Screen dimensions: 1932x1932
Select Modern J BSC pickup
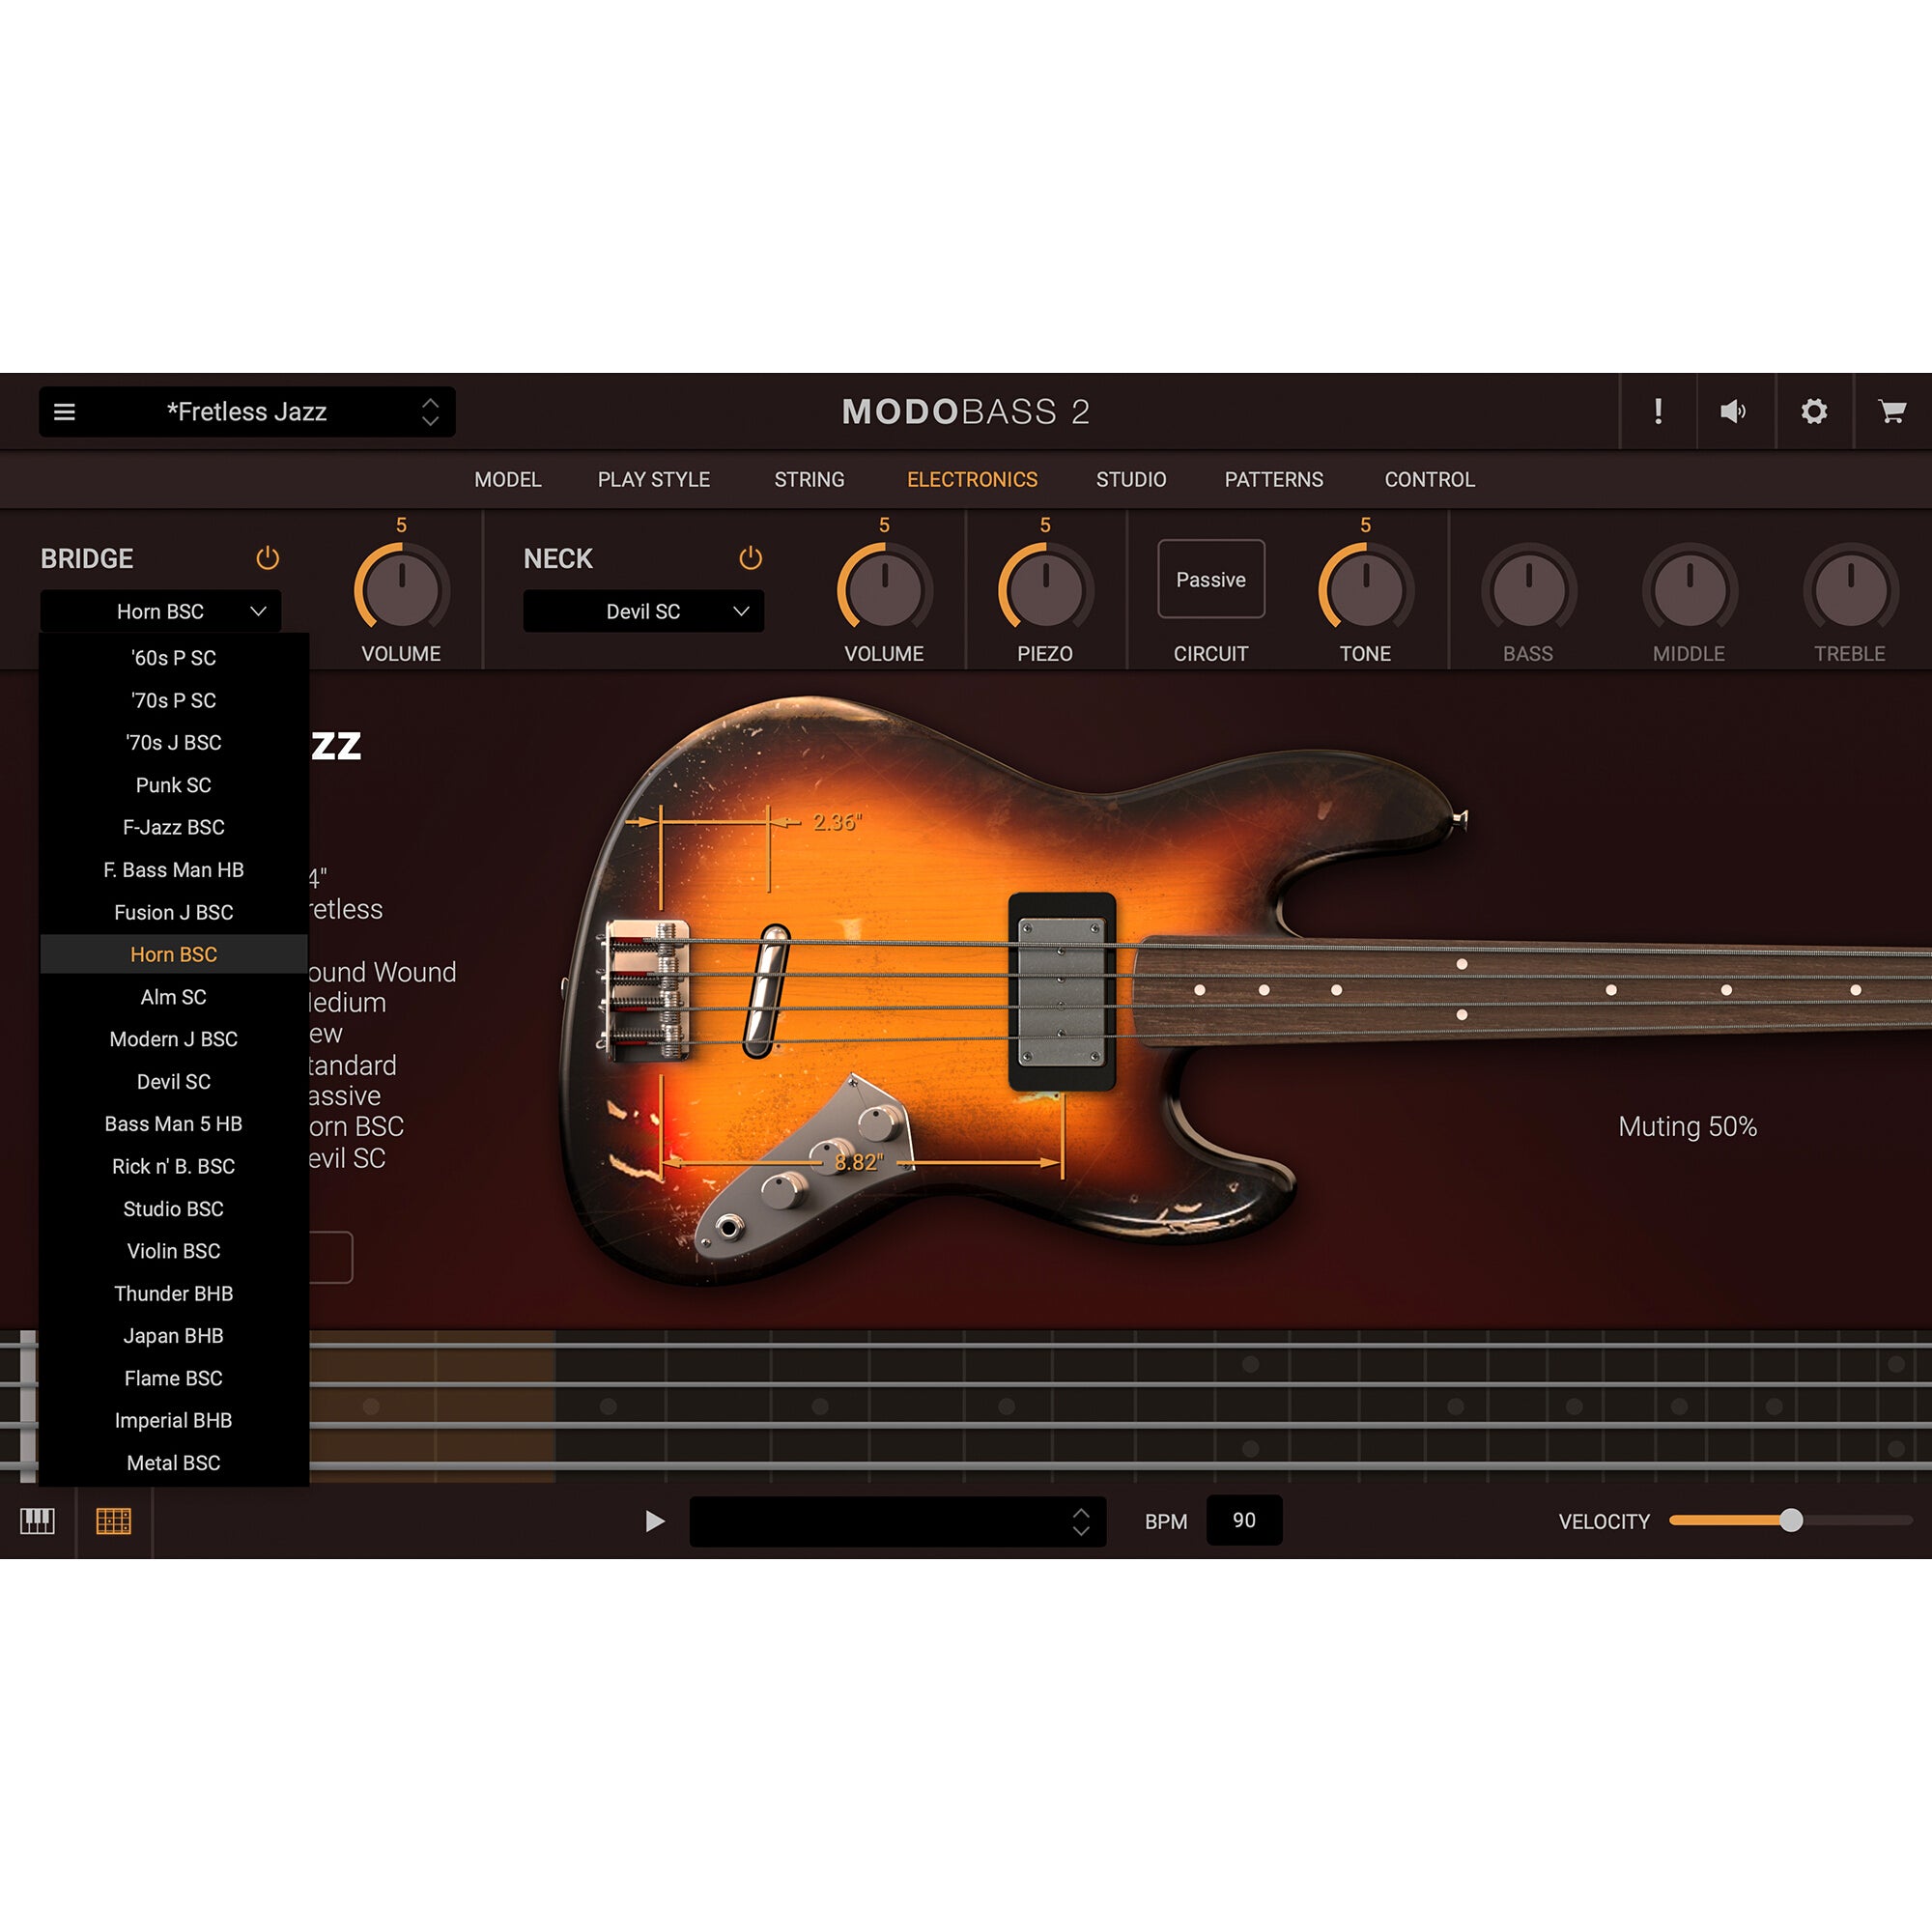[x=174, y=1039]
